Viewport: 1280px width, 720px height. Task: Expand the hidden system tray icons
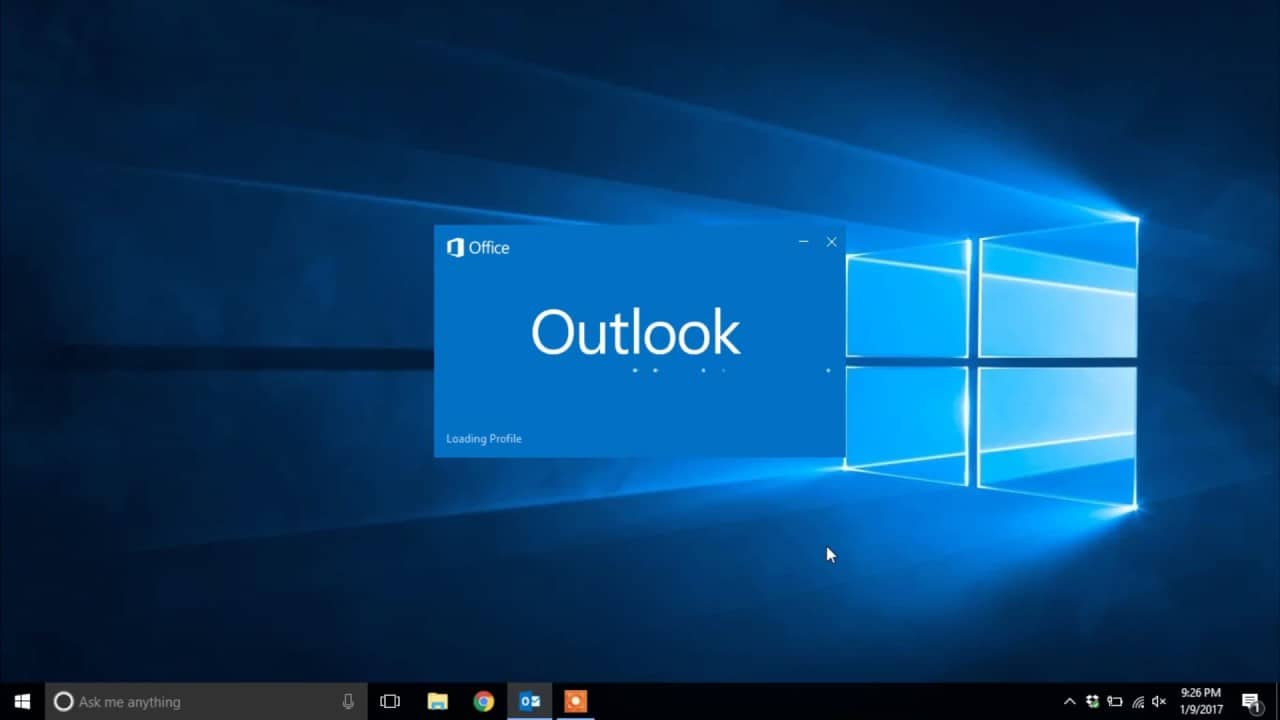point(1070,701)
